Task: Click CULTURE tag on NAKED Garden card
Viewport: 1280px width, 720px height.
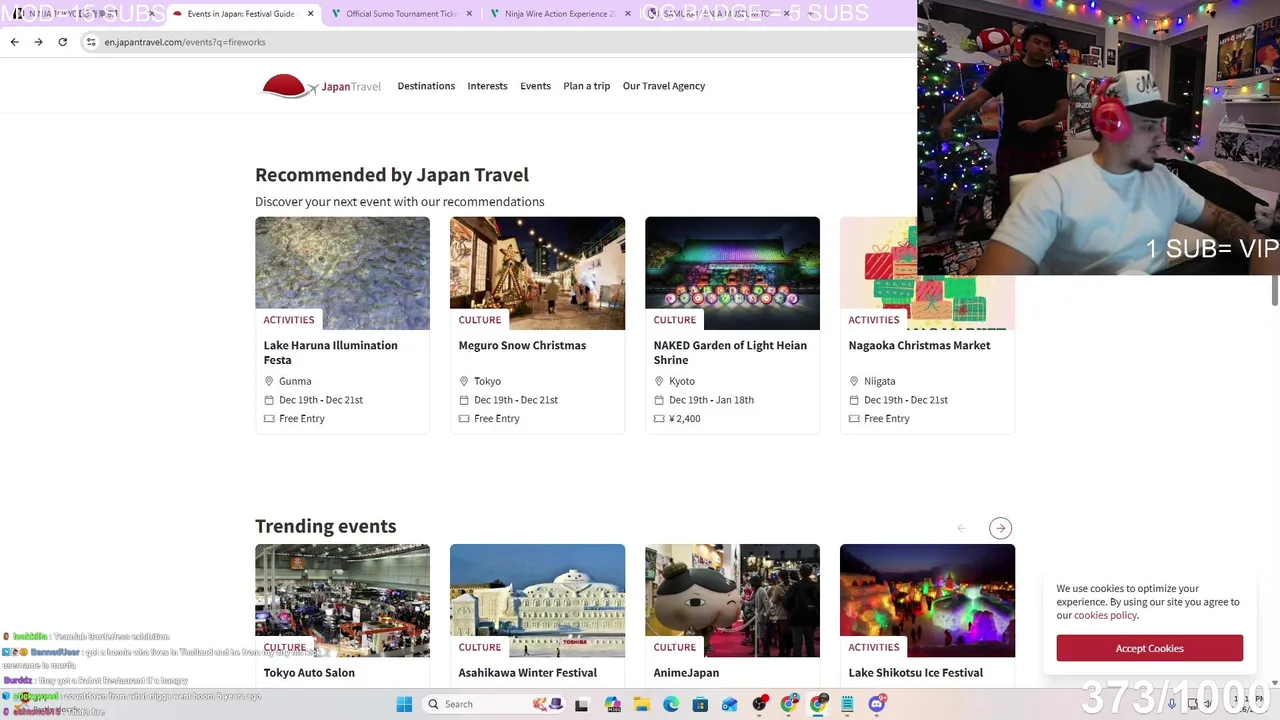Action: pyautogui.click(x=675, y=320)
